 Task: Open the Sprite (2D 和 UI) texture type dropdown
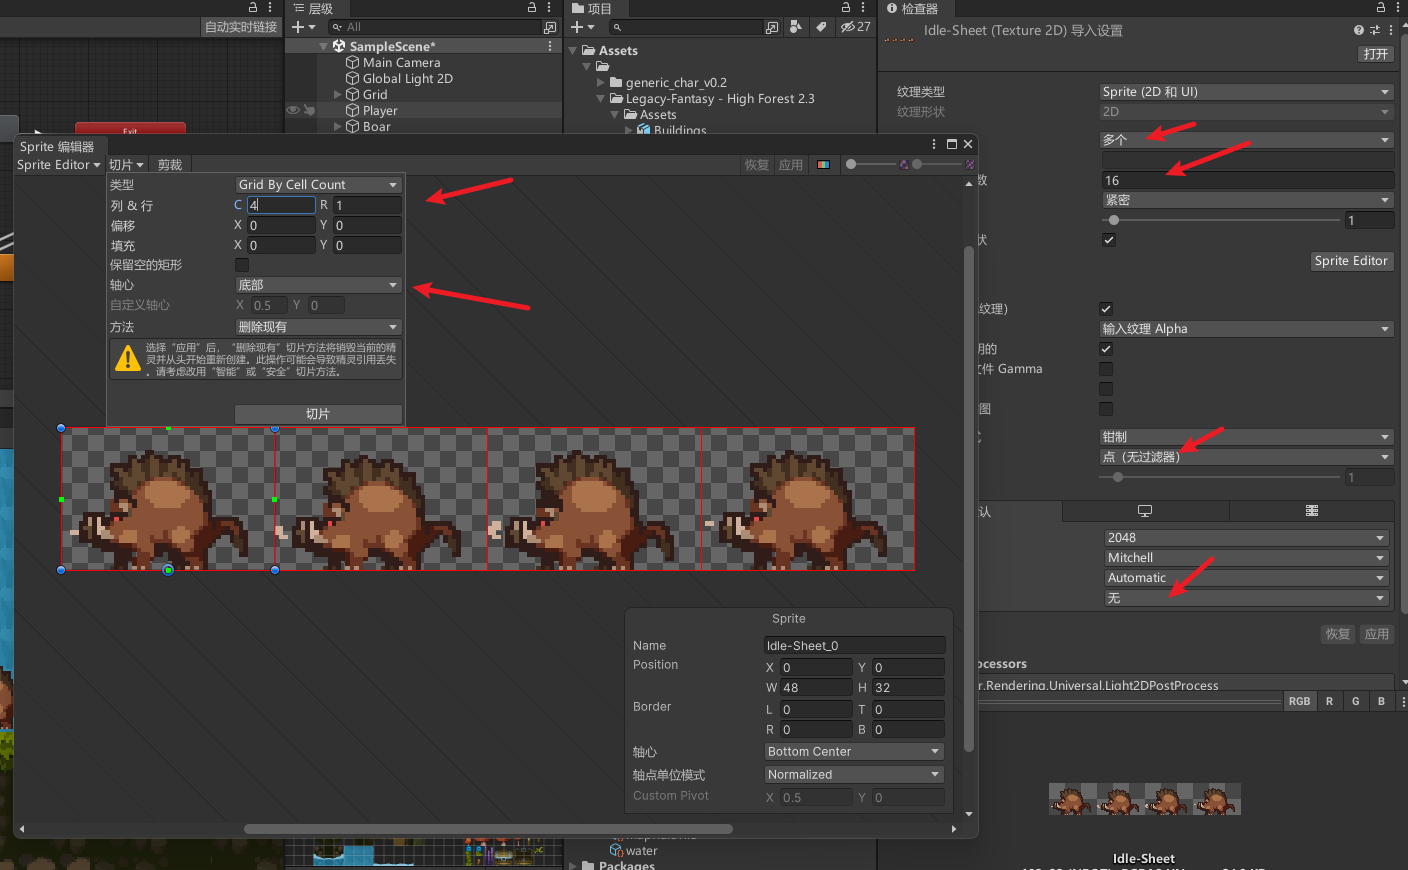[1246, 92]
